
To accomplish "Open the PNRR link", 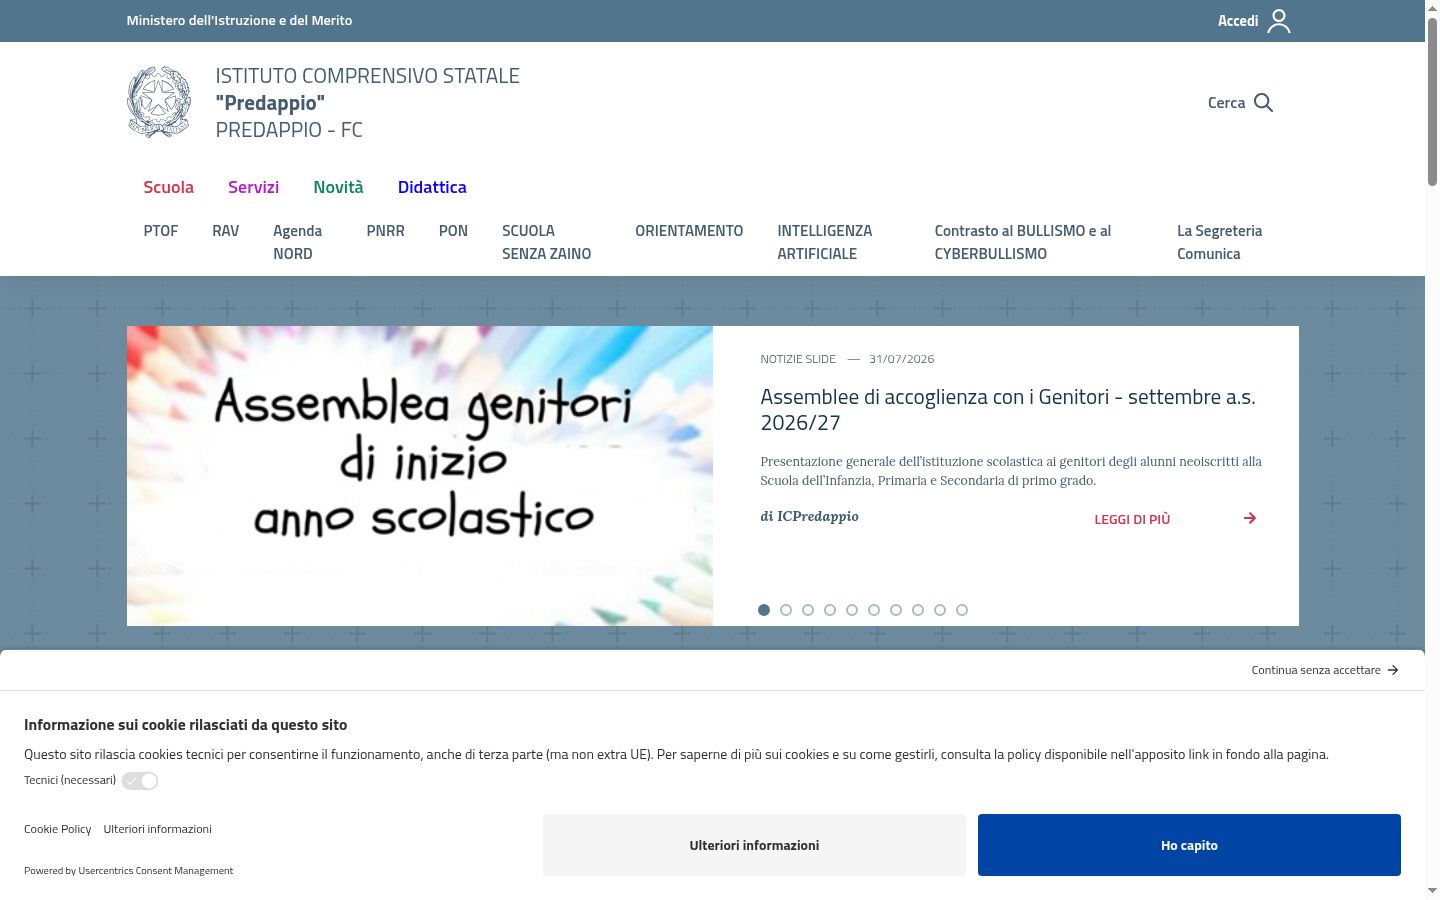I will click(386, 231).
